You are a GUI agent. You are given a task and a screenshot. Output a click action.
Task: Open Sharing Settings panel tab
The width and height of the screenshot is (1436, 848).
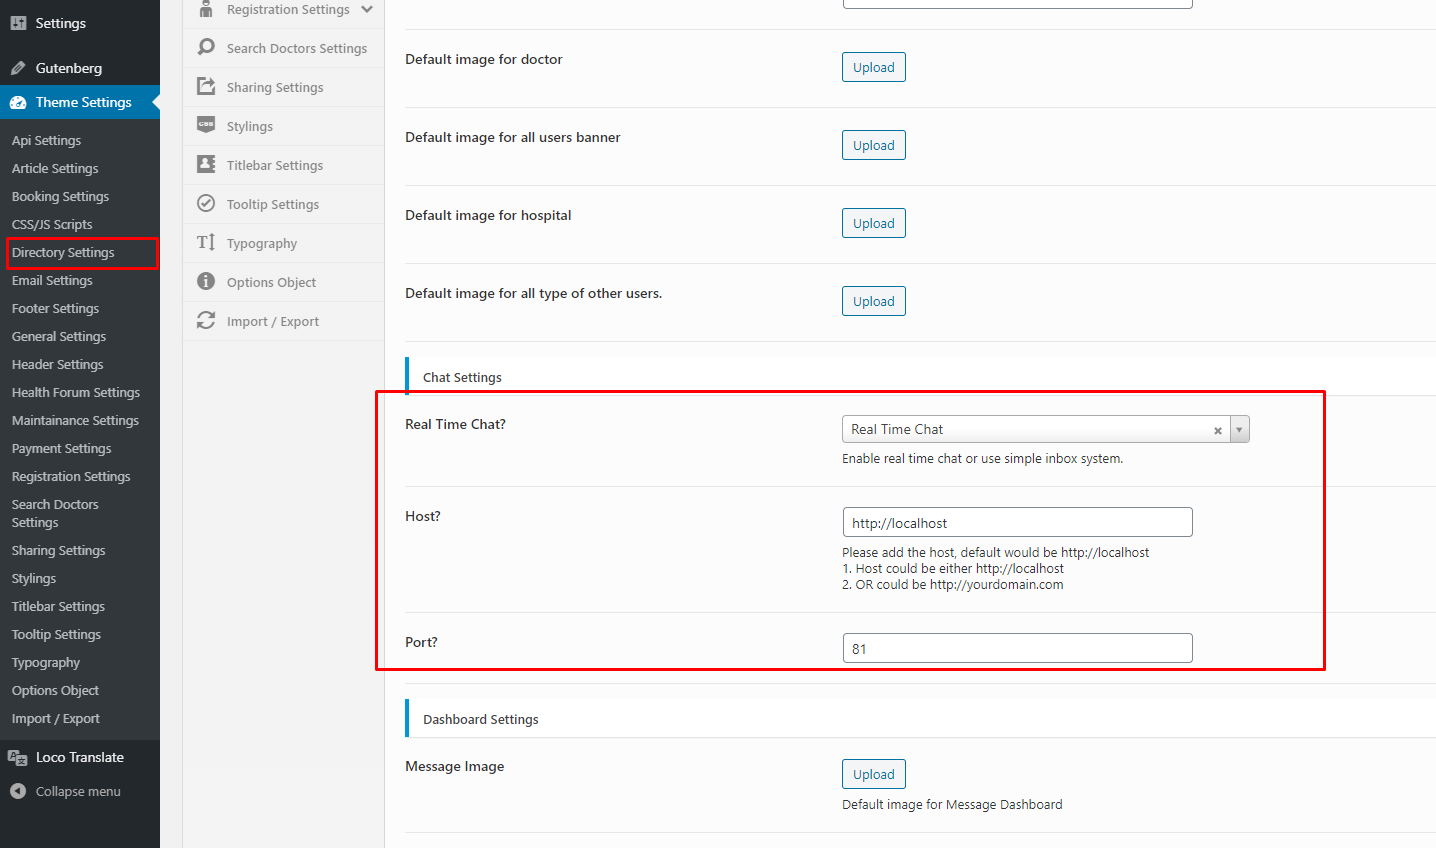click(x=284, y=87)
